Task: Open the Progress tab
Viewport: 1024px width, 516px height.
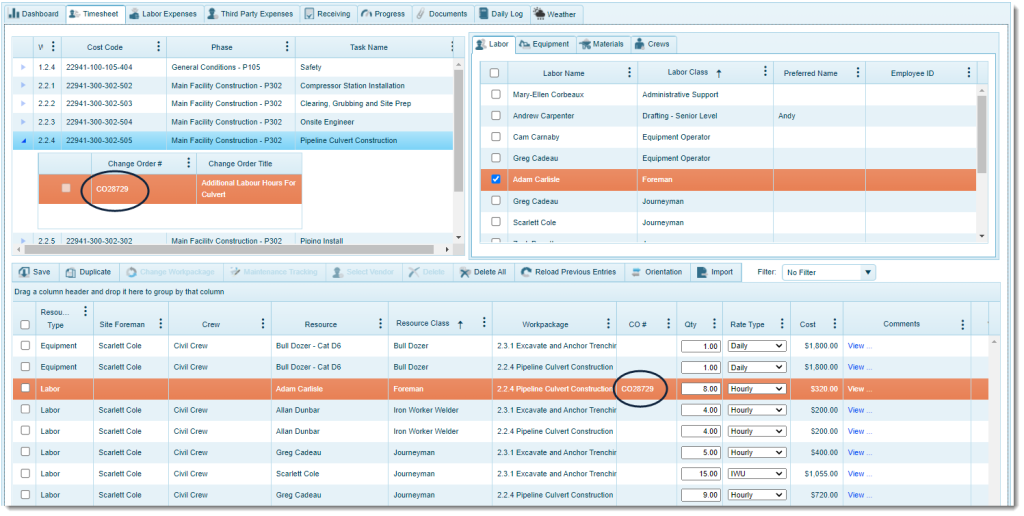Action: (383, 14)
